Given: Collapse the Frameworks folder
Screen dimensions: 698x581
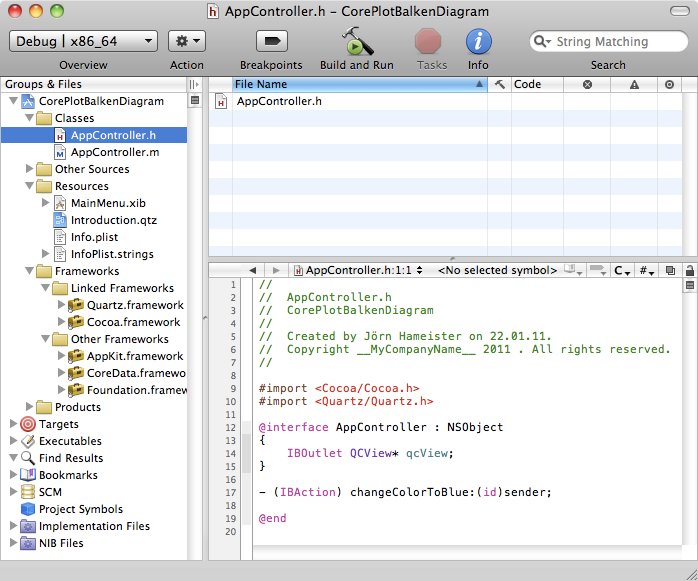Looking at the screenshot, I should click(28, 271).
